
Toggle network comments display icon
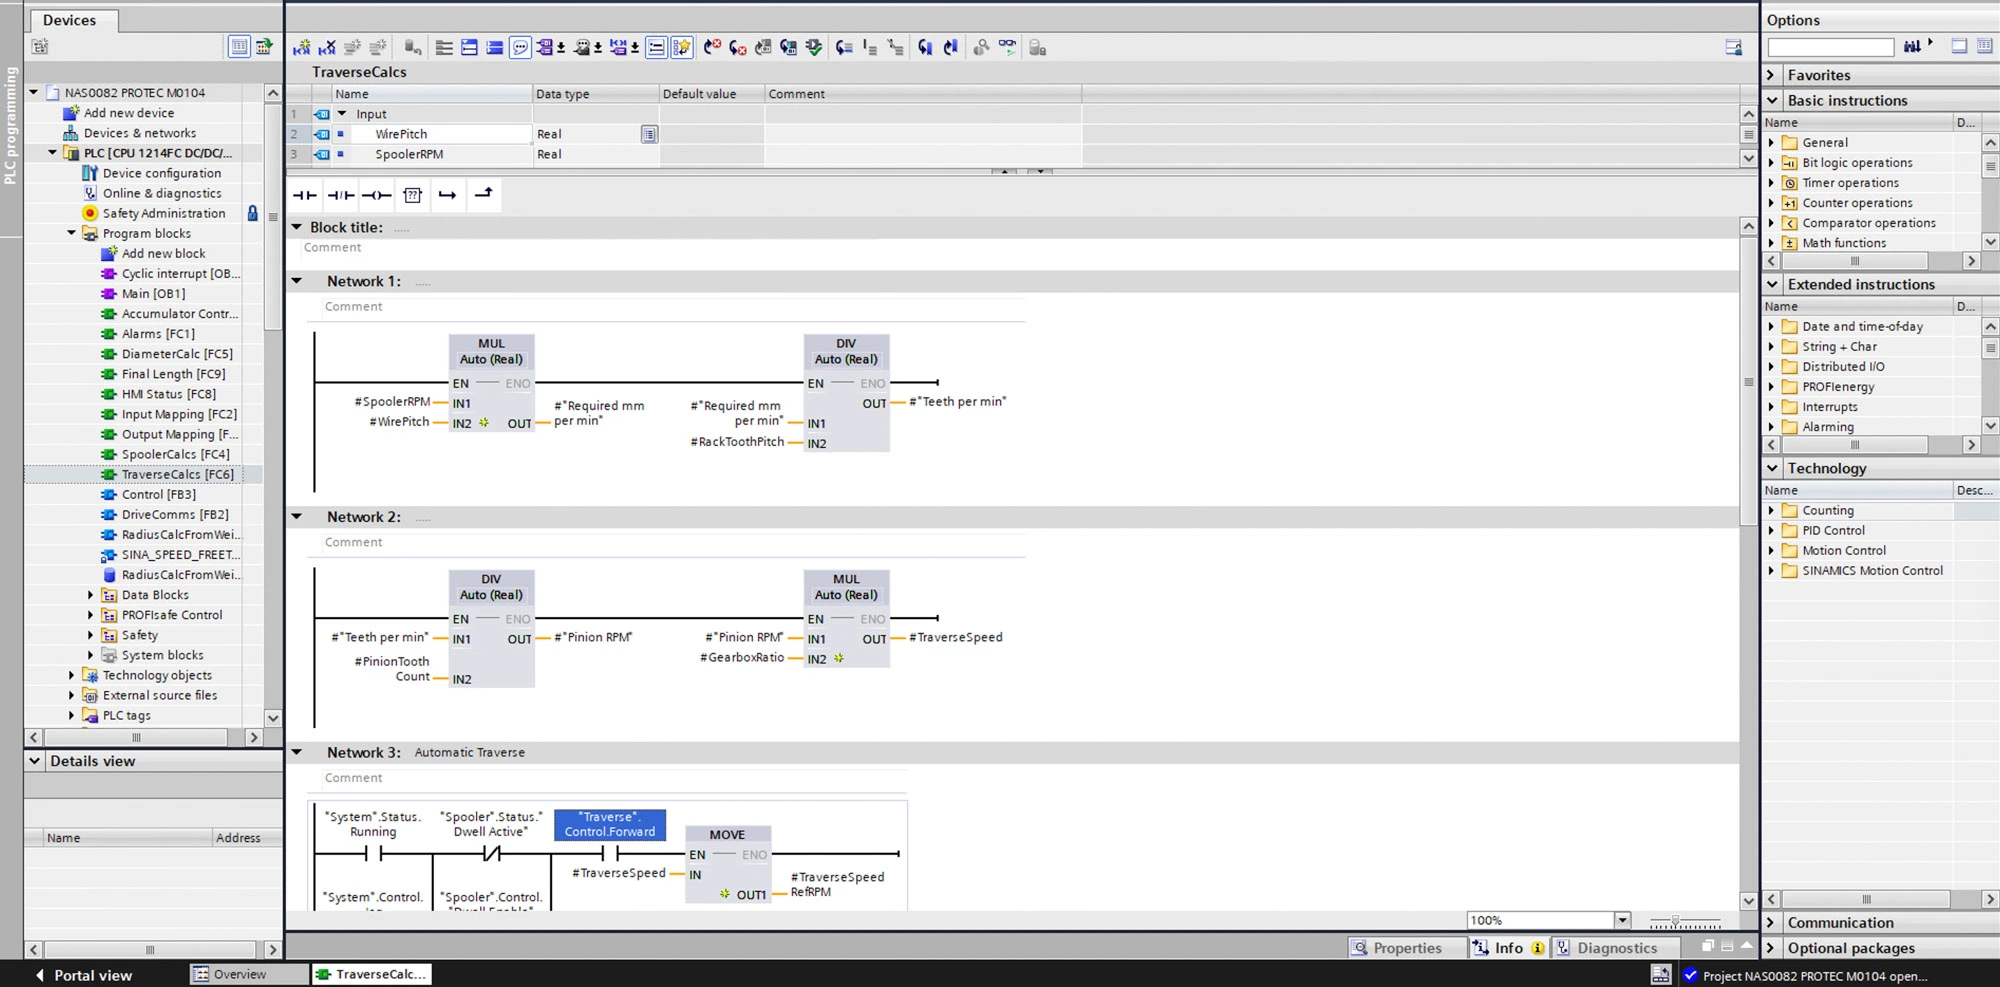pyautogui.click(x=656, y=47)
